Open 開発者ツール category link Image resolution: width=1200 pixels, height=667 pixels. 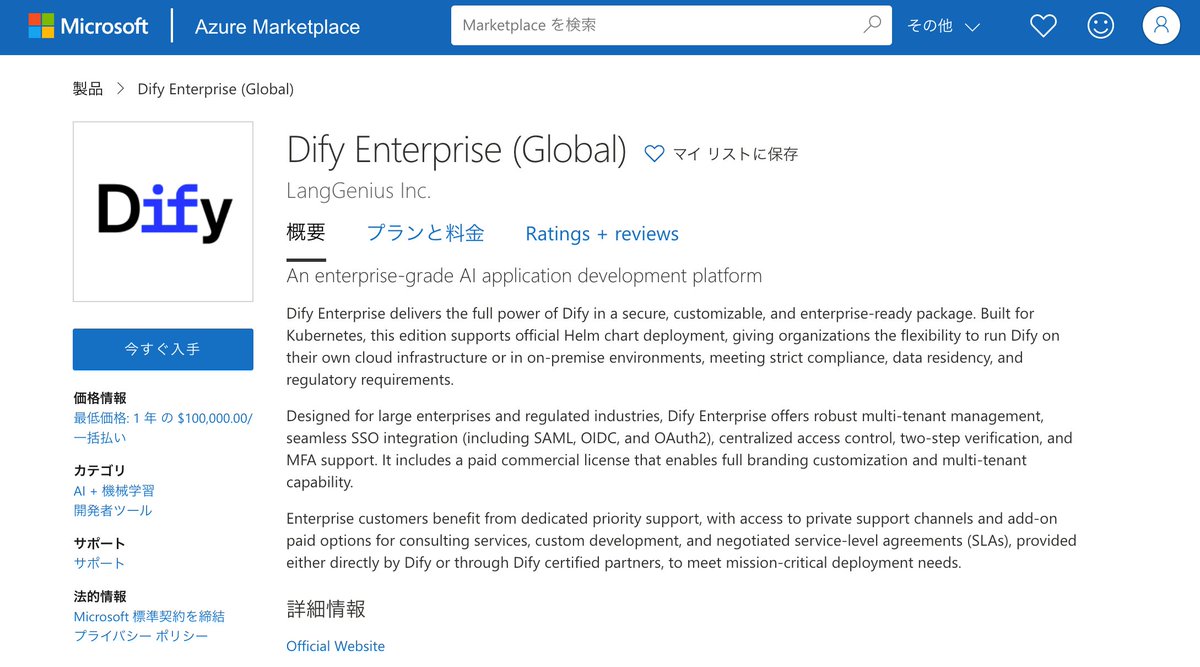[x=113, y=510]
